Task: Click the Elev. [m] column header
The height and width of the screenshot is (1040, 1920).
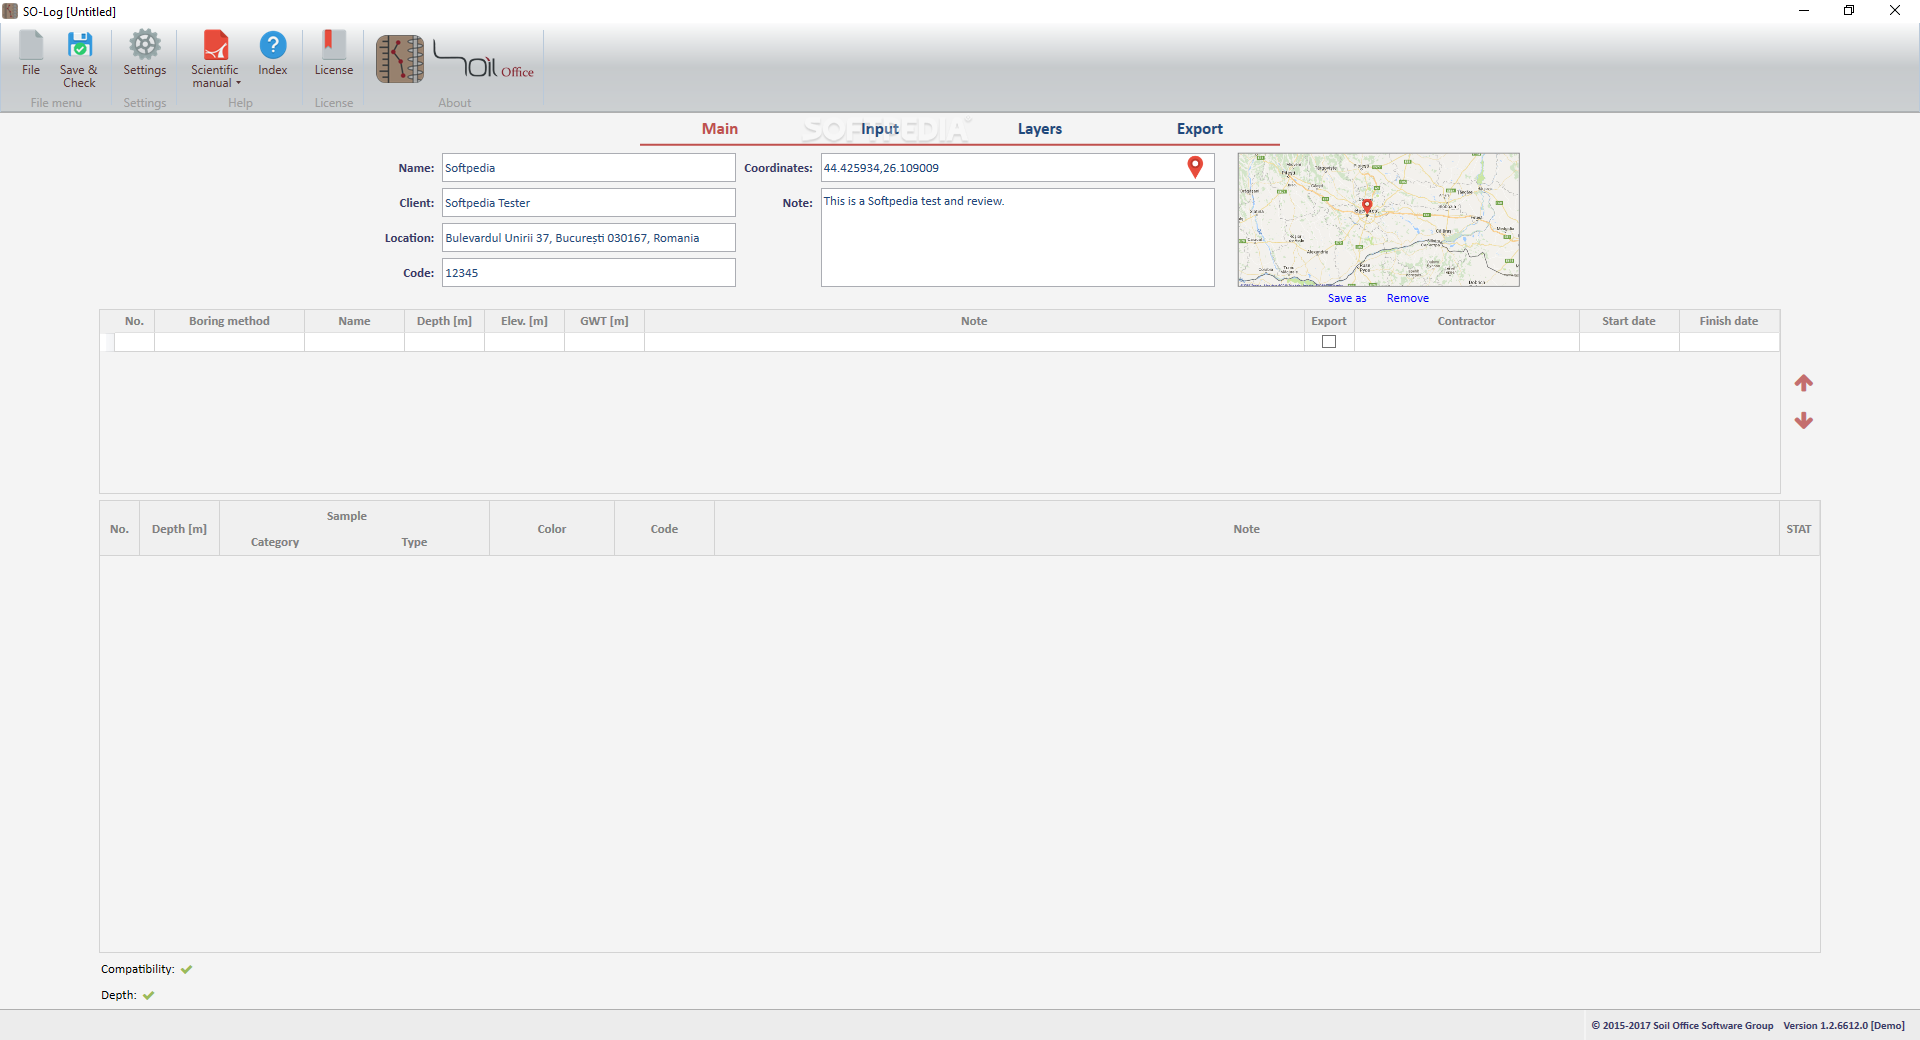Action: [x=524, y=321]
